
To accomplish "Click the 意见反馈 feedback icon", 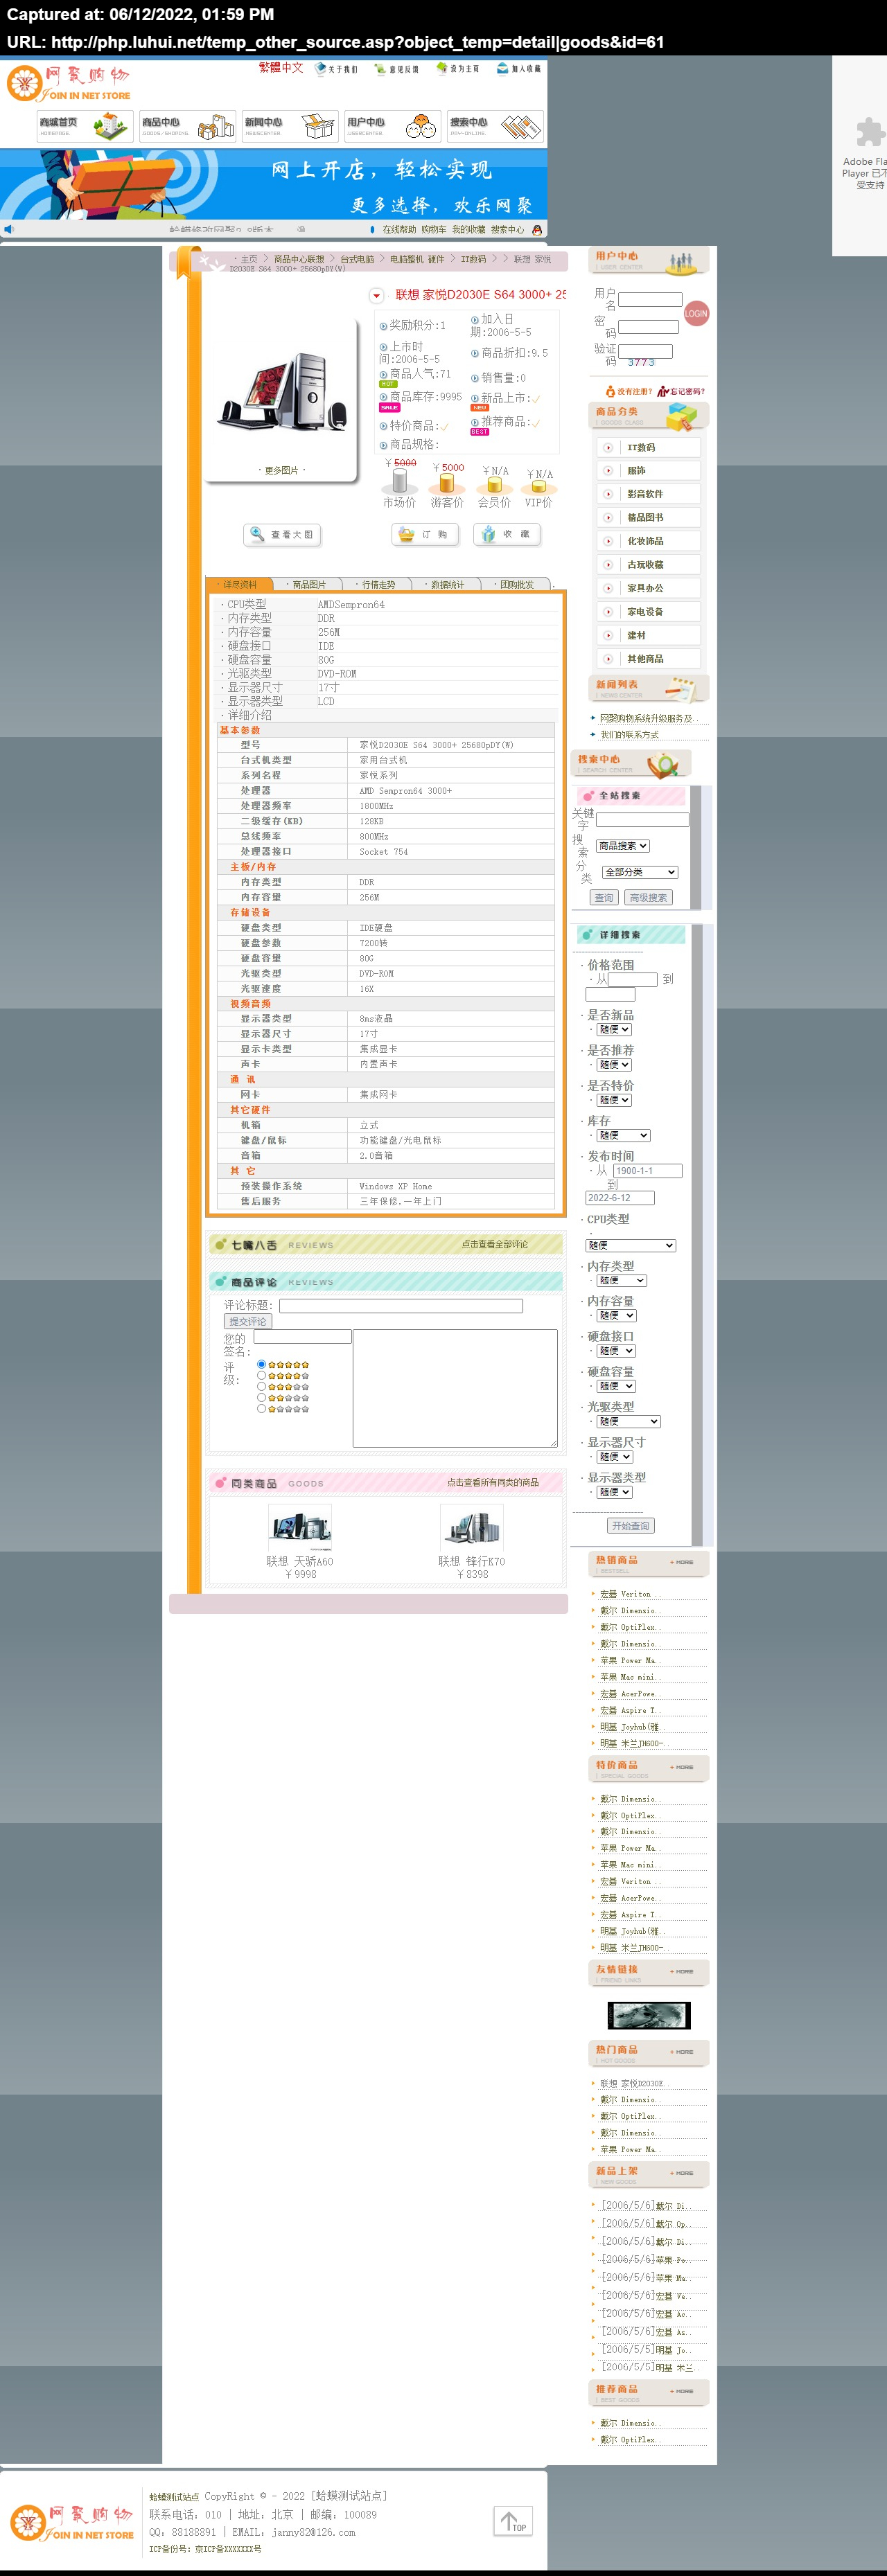I will click(x=380, y=69).
